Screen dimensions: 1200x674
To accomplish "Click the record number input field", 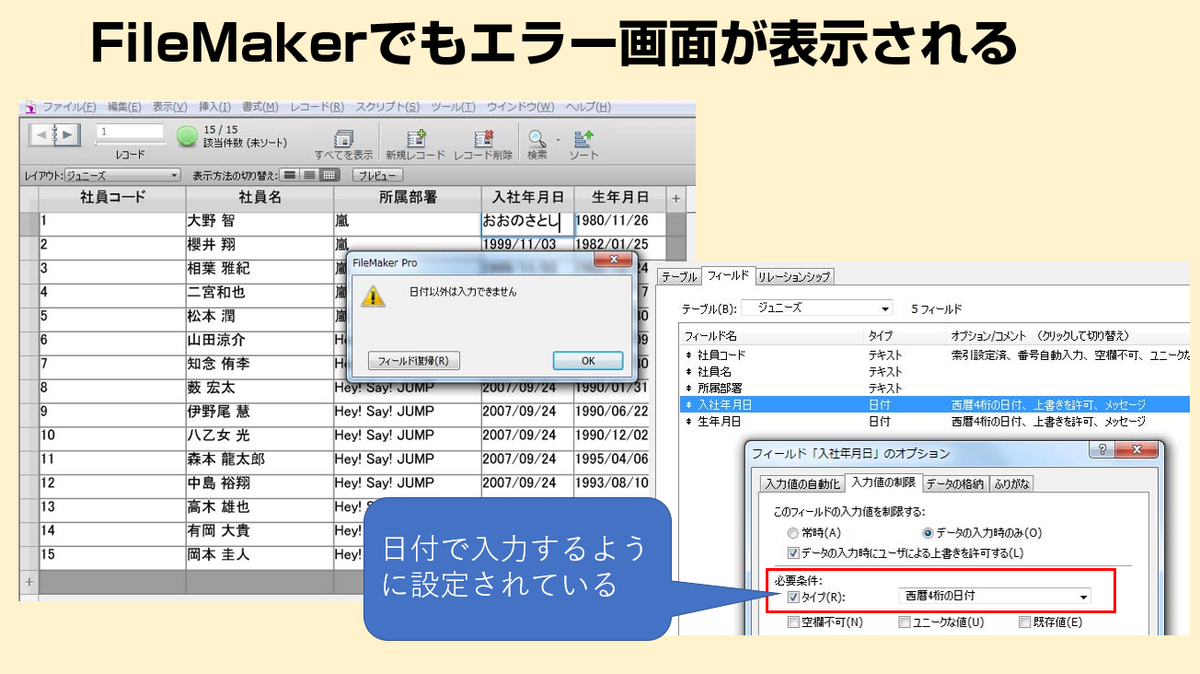I will pyautogui.click(x=130, y=131).
